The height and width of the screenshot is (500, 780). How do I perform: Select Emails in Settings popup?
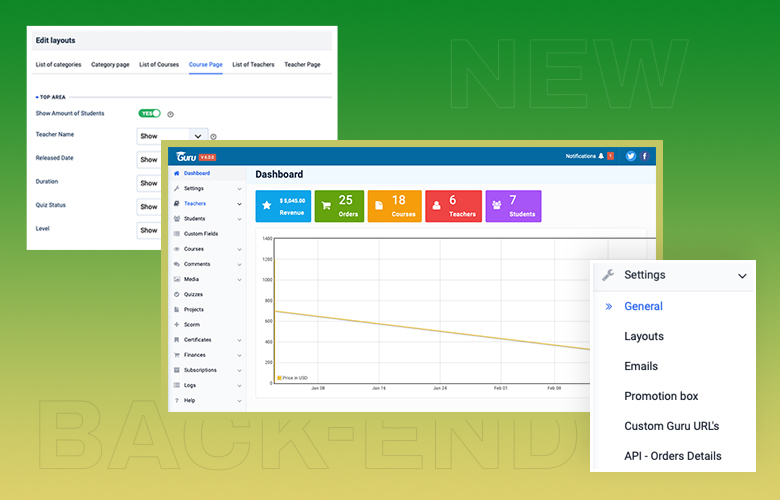point(641,366)
